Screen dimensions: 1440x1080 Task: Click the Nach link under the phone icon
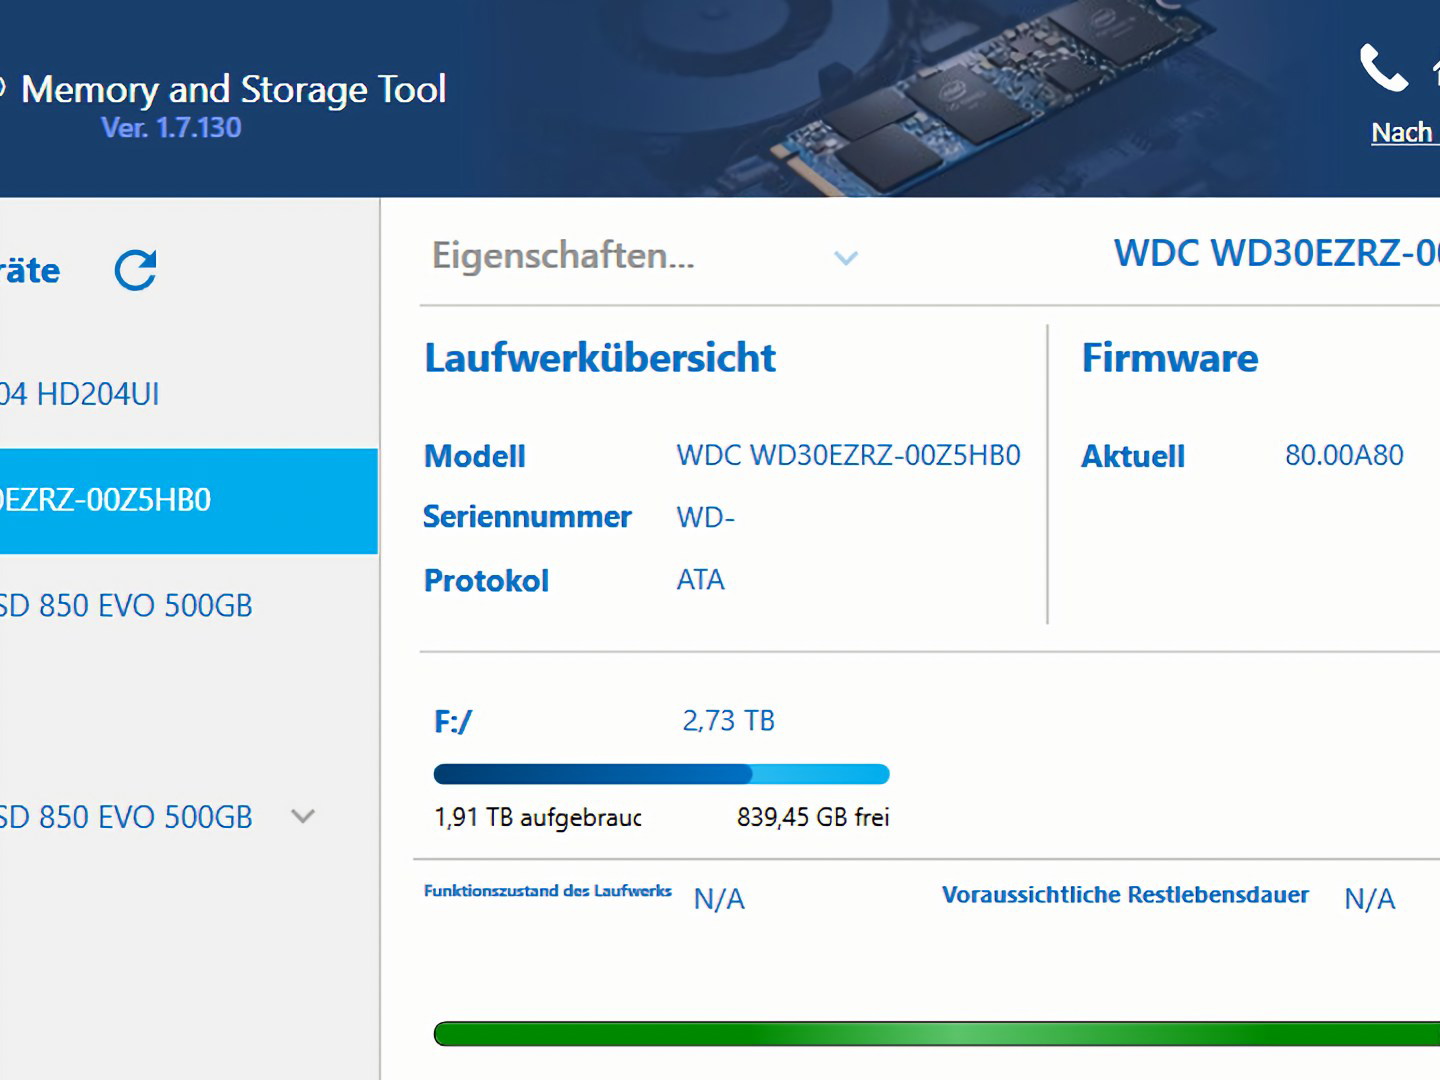pyautogui.click(x=1402, y=132)
